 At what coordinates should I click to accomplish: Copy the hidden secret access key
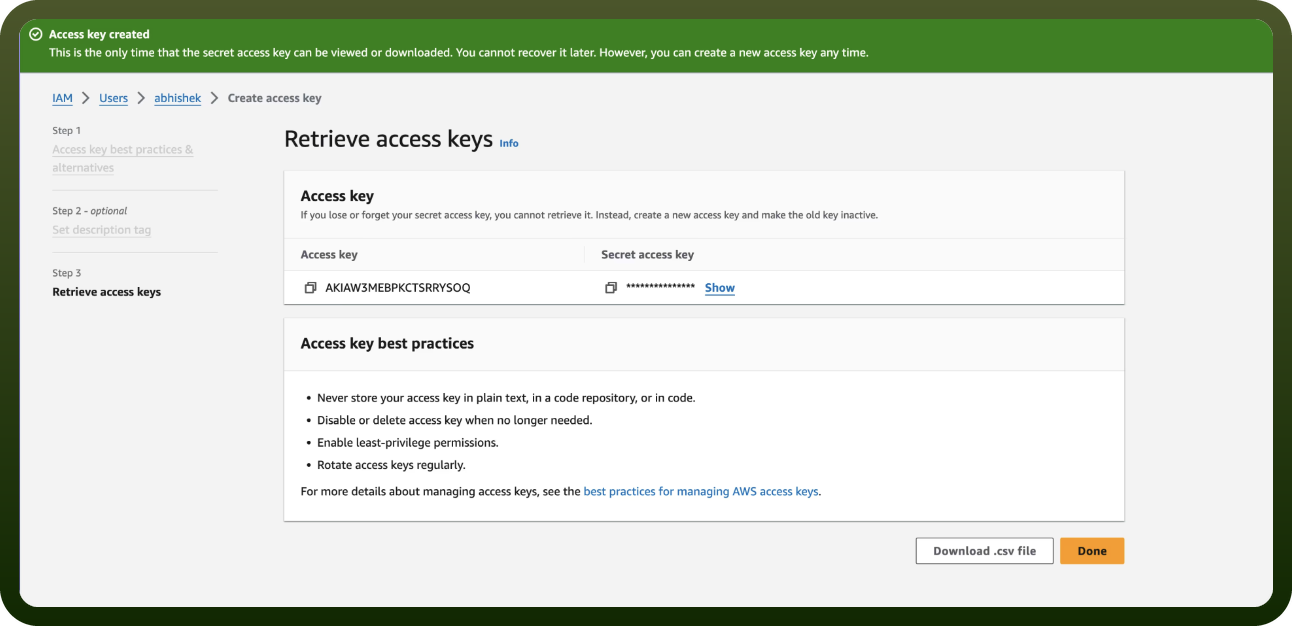pos(611,288)
